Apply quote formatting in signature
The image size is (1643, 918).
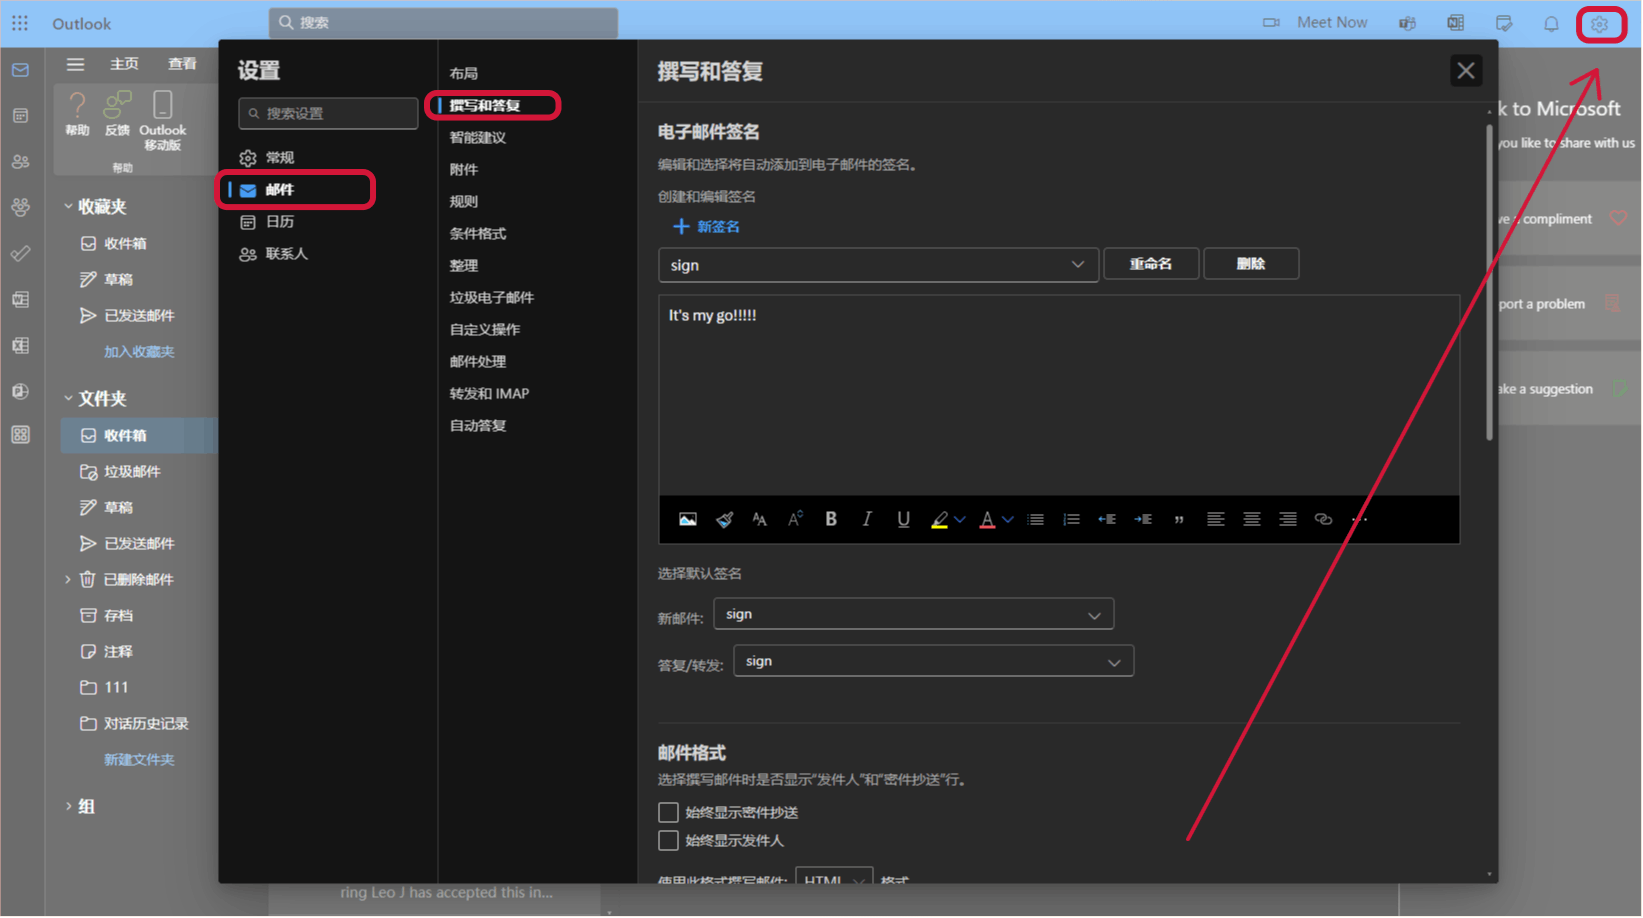1180,520
